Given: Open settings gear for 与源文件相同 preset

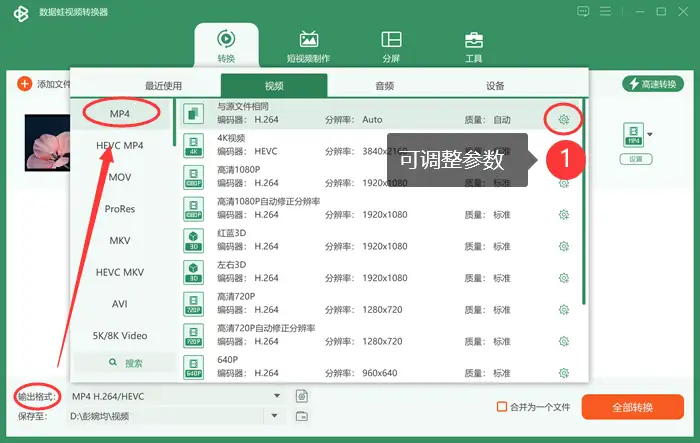Looking at the screenshot, I should point(564,119).
